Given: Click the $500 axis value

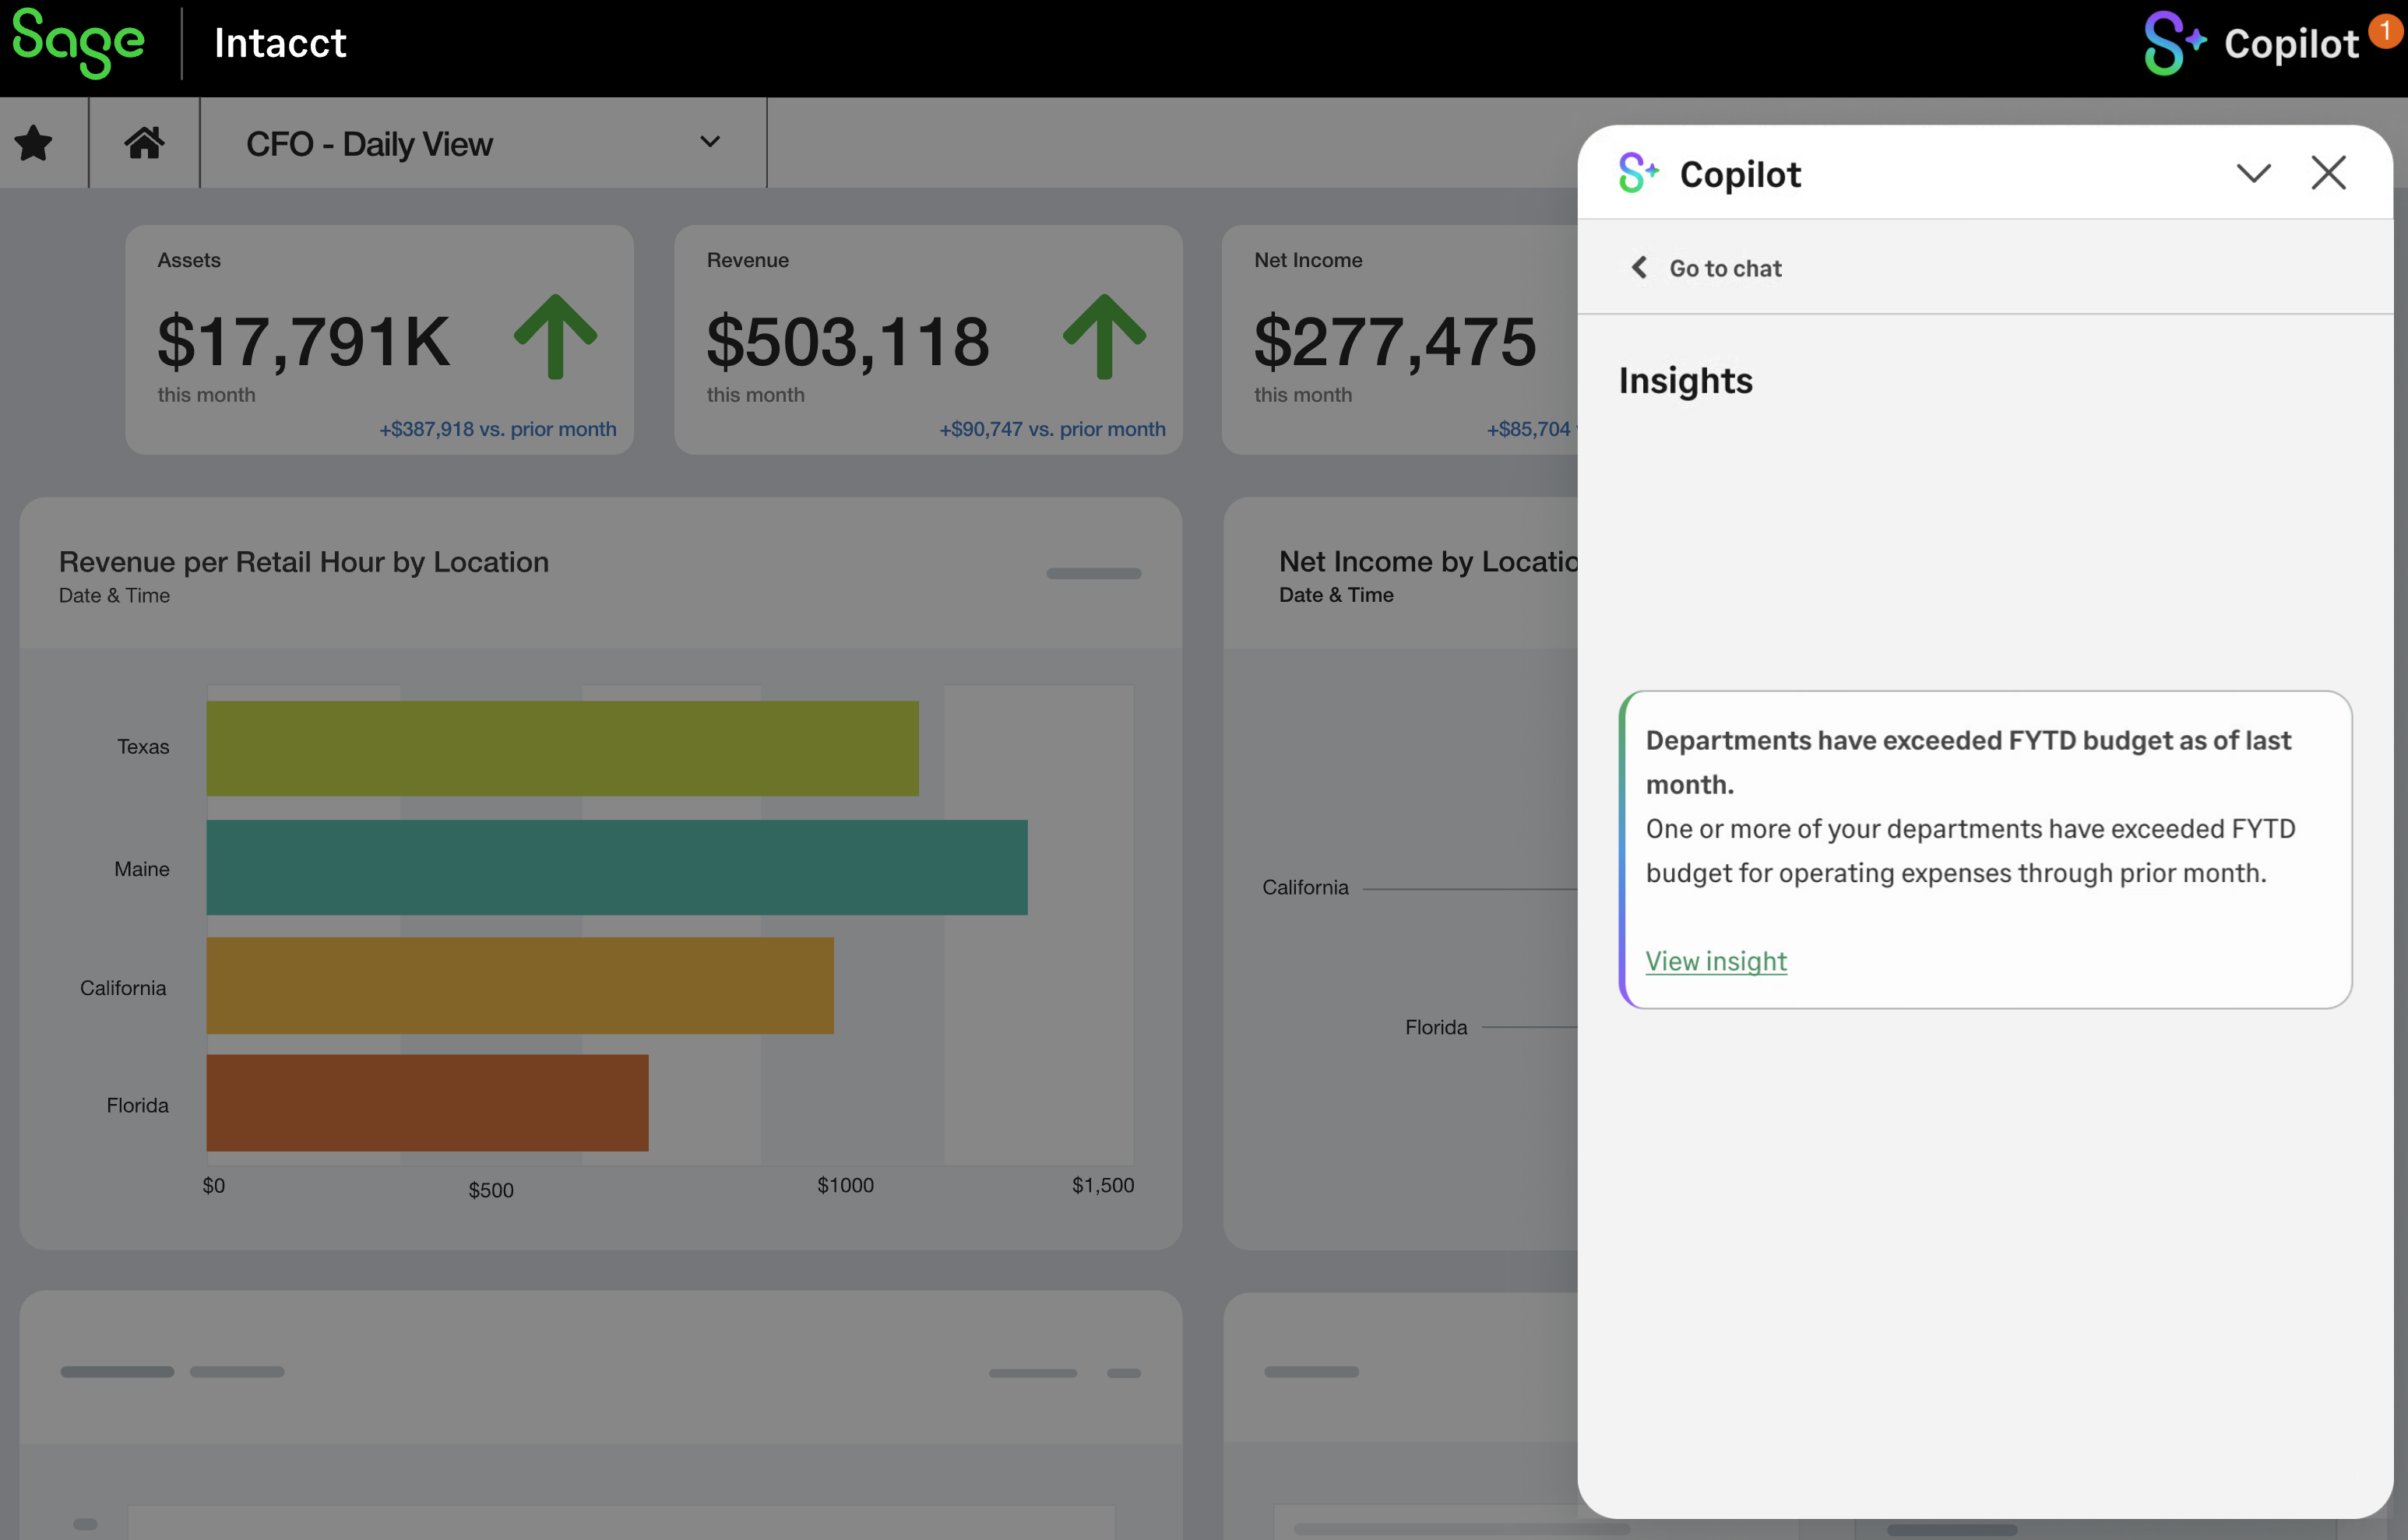Looking at the screenshot, I should 491,1190.
